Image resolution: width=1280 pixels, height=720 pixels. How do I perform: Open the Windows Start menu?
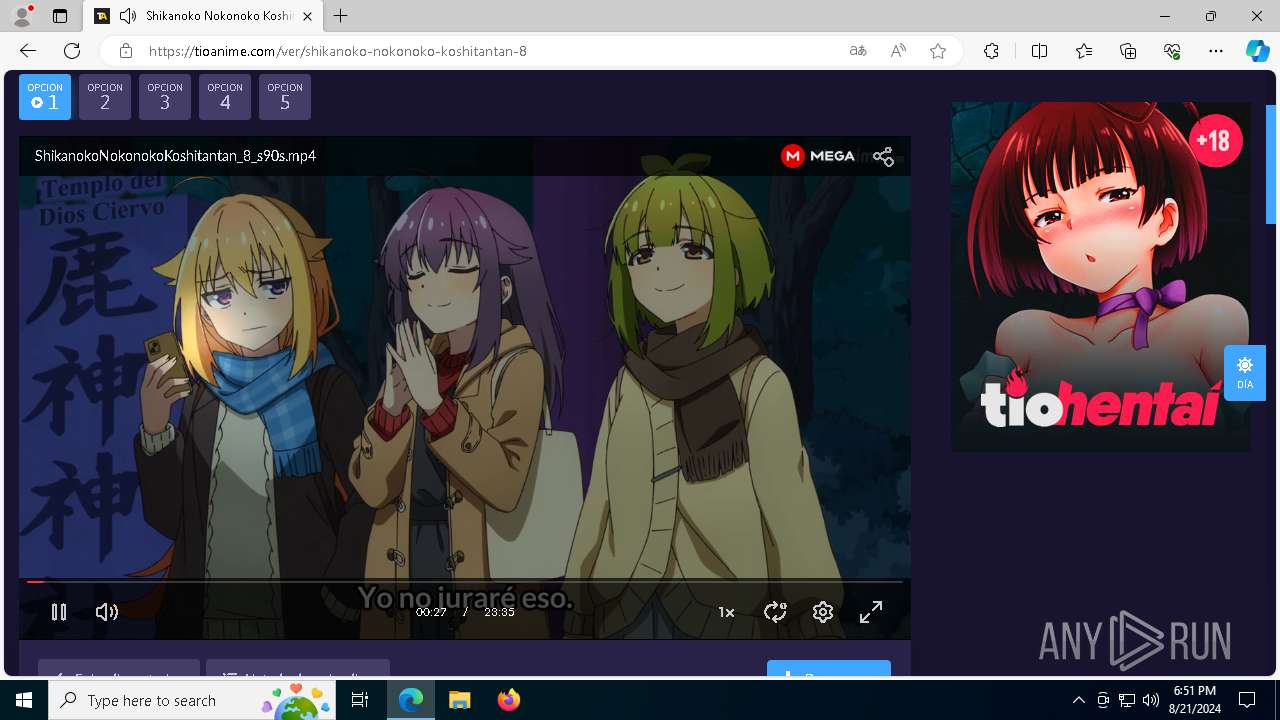click(24, 700)
